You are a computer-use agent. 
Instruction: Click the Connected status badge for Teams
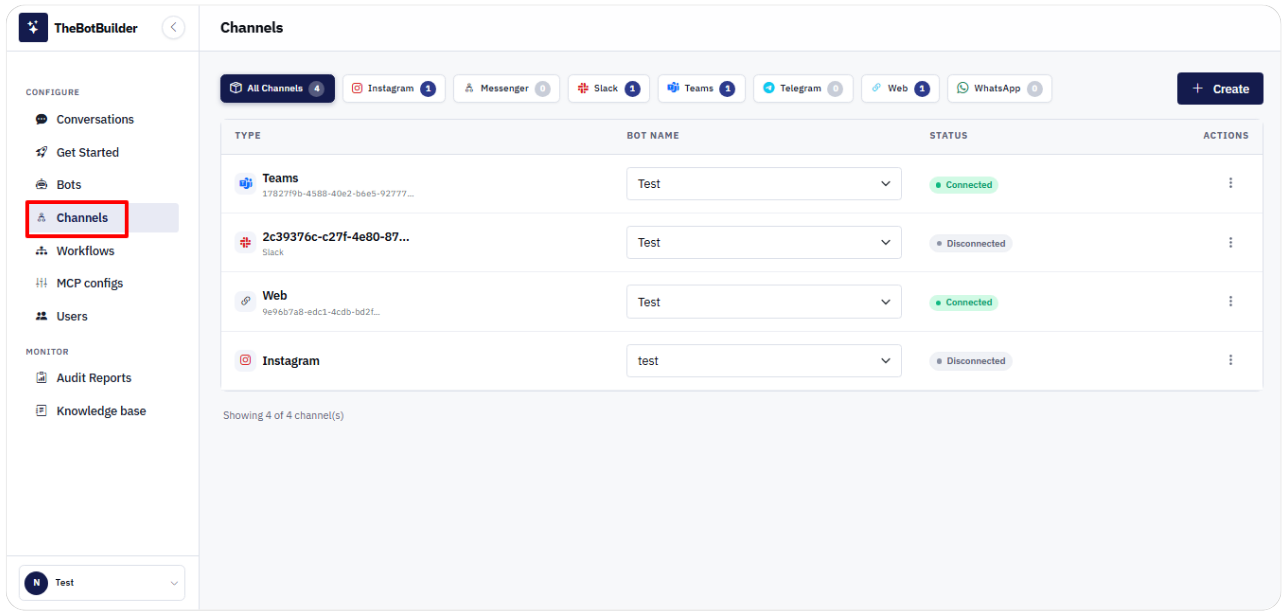964,185
